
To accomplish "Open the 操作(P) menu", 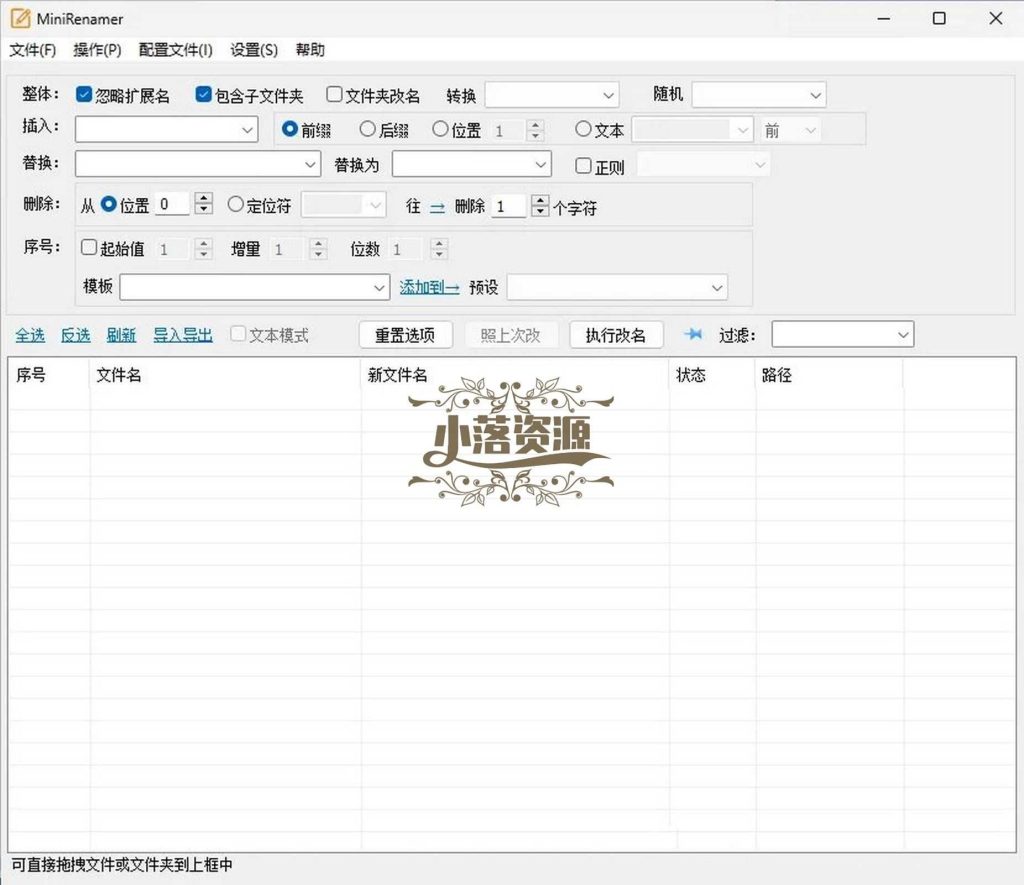I will point(97,50).
